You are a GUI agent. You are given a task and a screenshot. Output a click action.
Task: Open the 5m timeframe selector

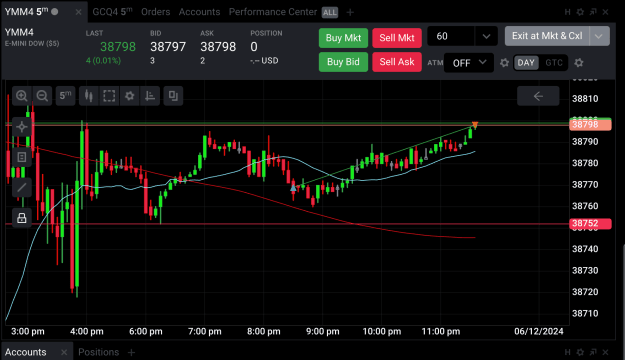(65, 96)
